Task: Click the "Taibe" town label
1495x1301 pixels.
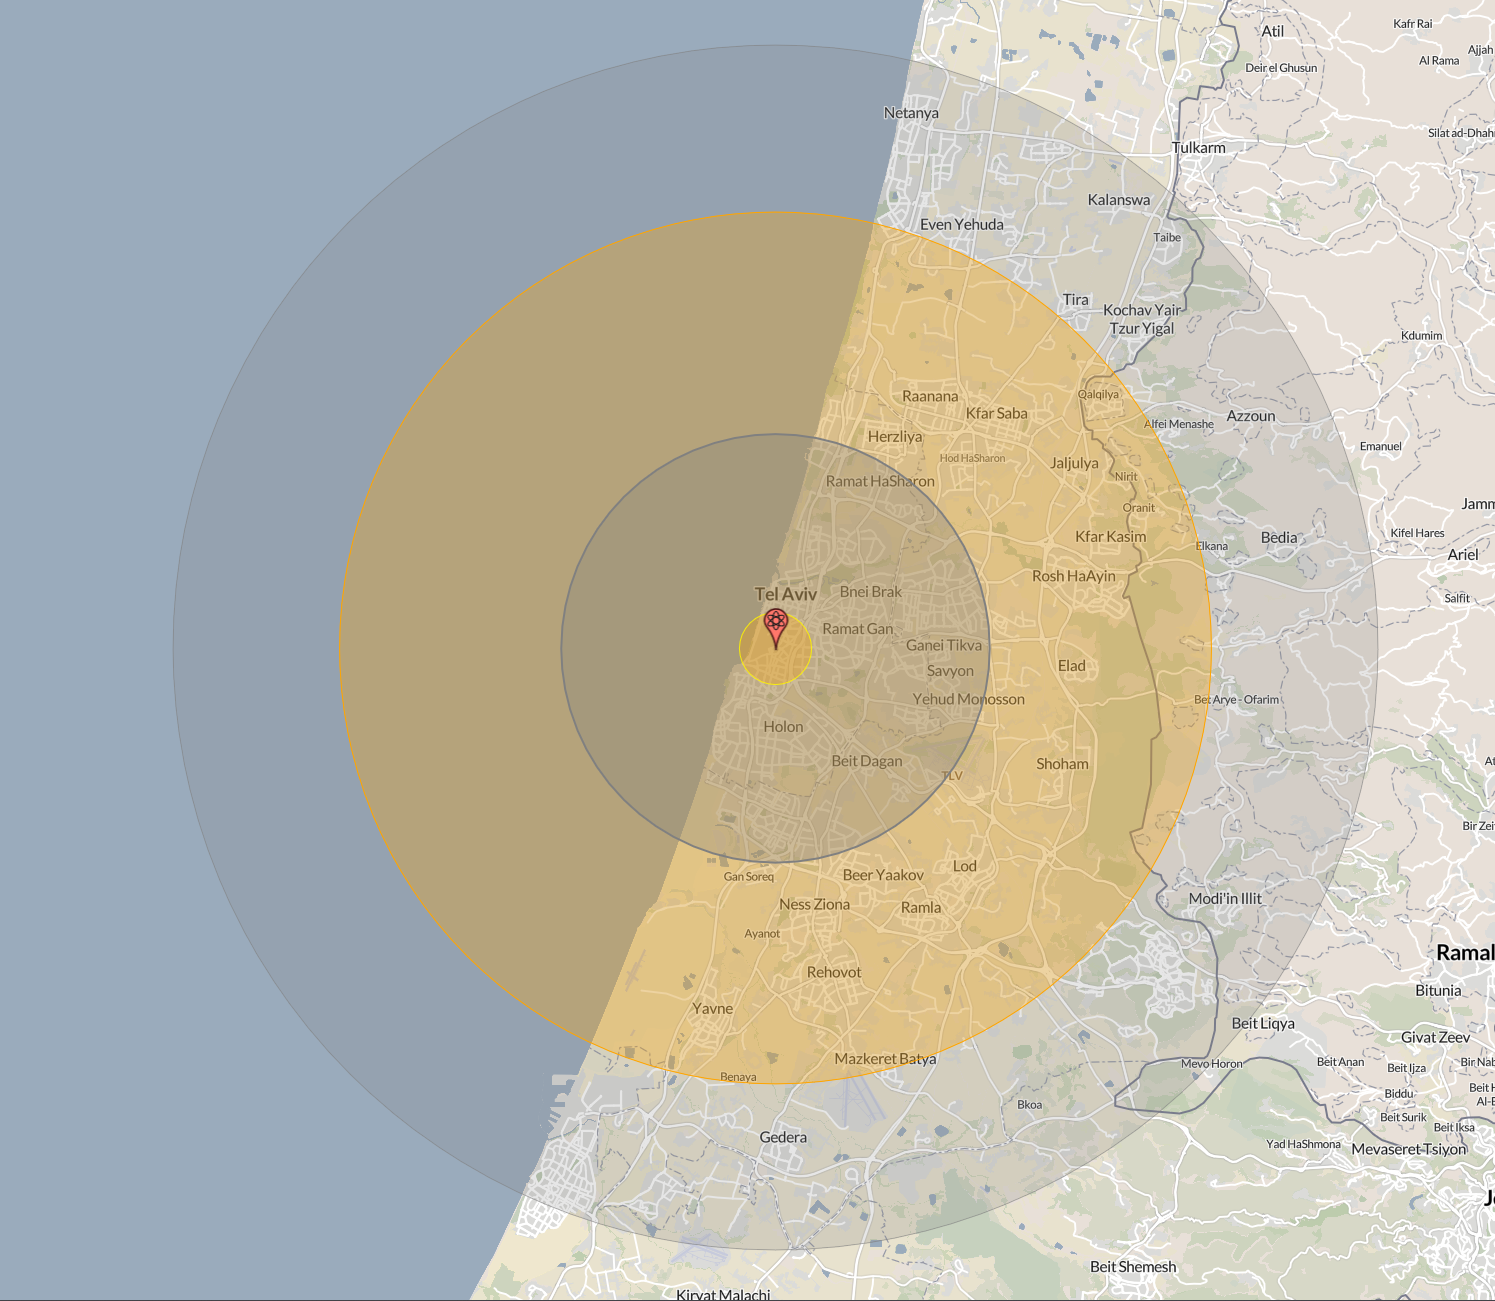Action: pyautogui.click(x=1167, y=238)
